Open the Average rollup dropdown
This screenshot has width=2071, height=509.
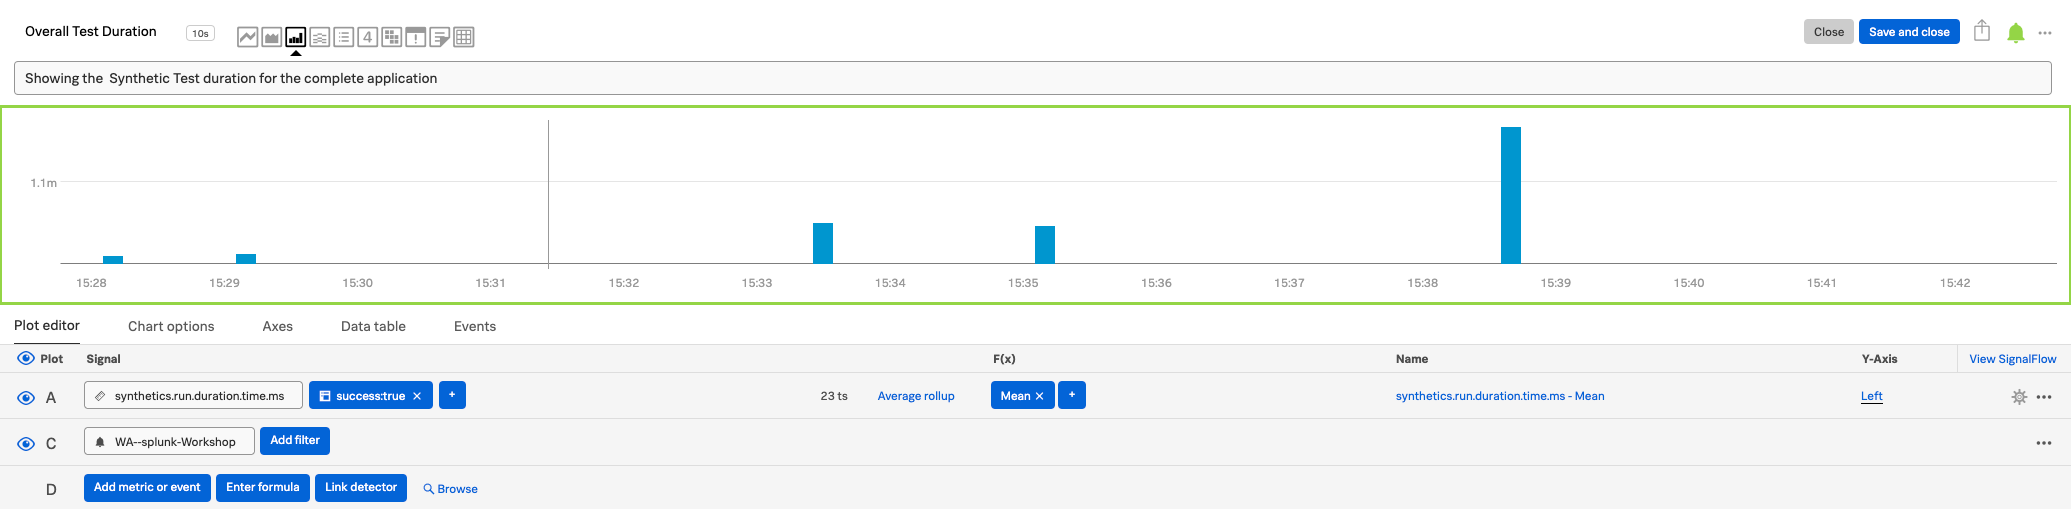coord(915,396)
